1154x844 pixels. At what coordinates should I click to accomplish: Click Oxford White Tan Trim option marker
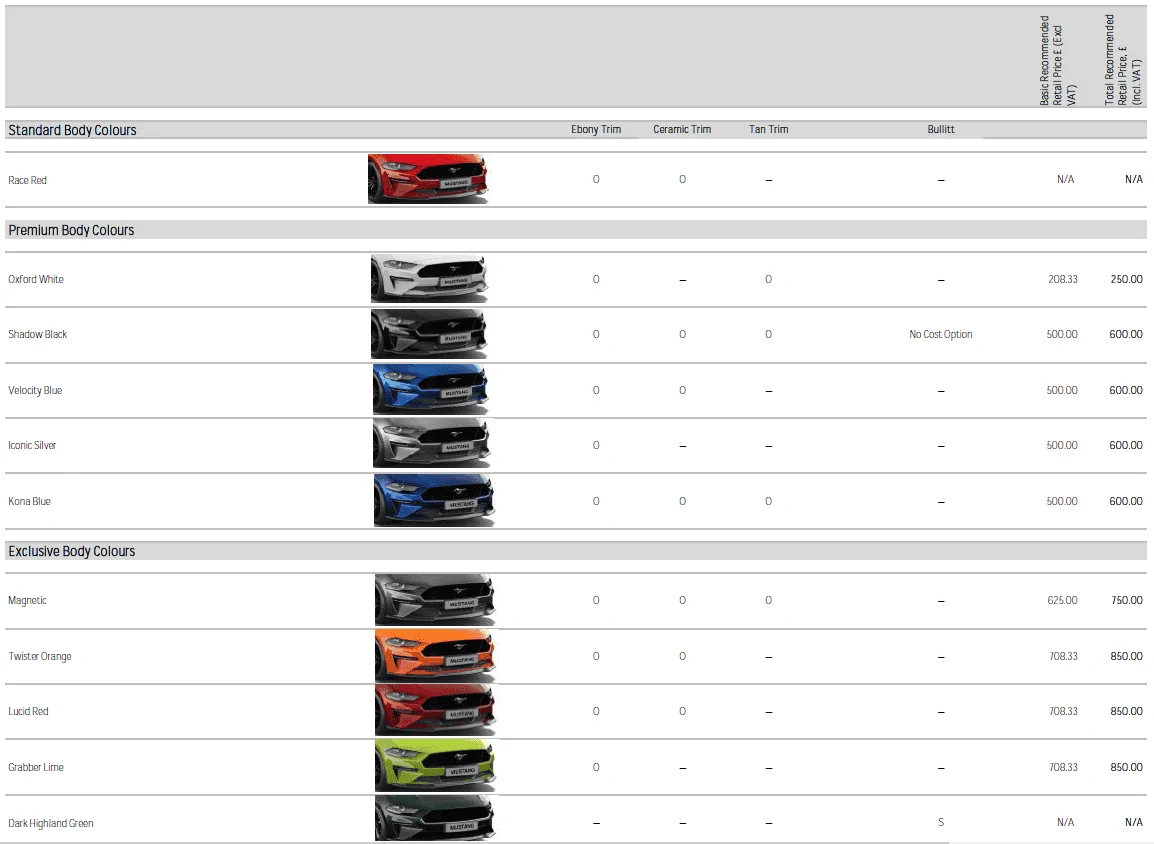click(768, 279)
